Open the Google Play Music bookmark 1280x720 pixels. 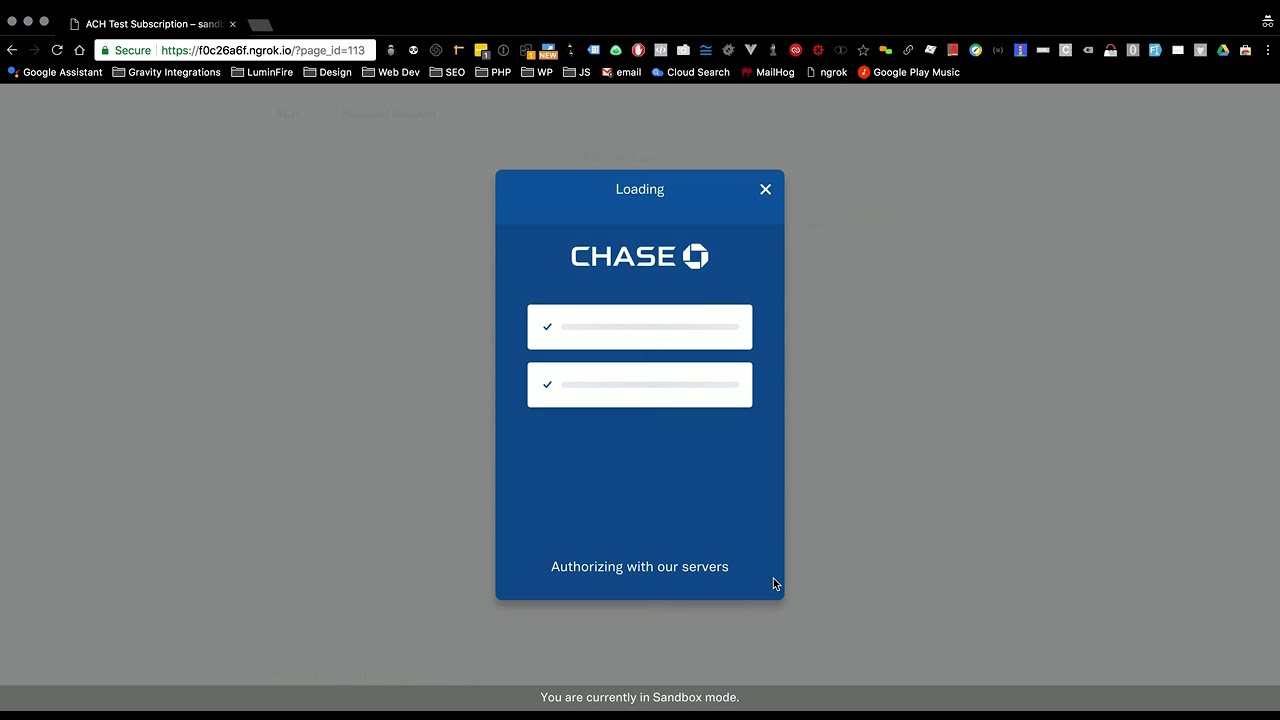(908, 72)
